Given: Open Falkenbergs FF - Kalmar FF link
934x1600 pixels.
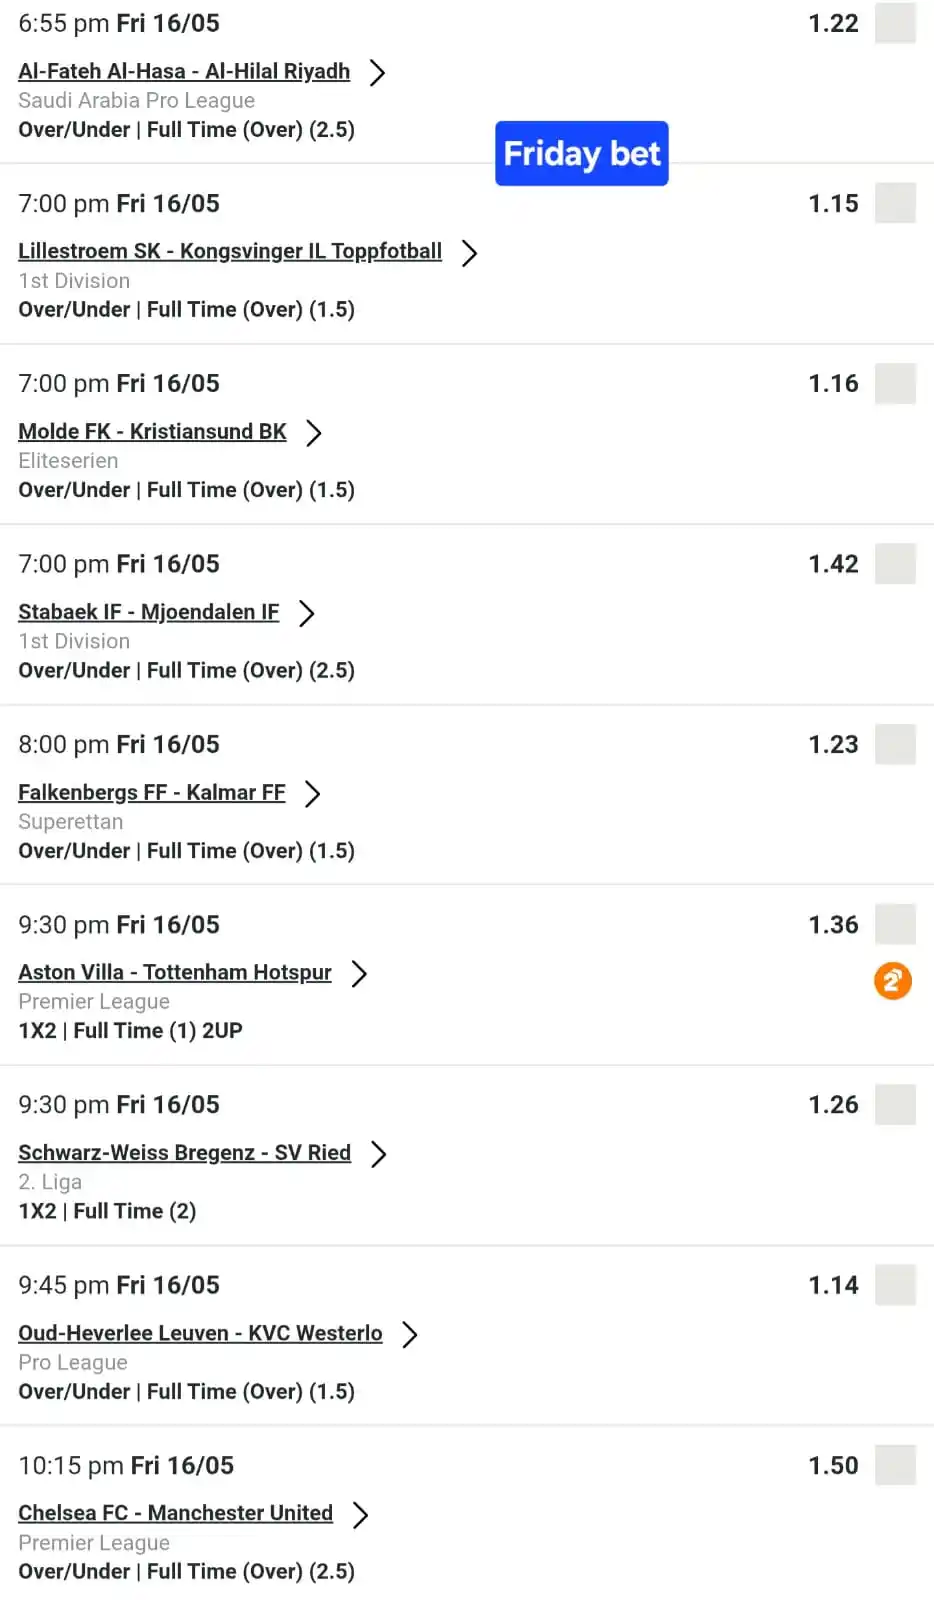Looking at the screenshot, I should pyautogui.click(x=152, y=792).
